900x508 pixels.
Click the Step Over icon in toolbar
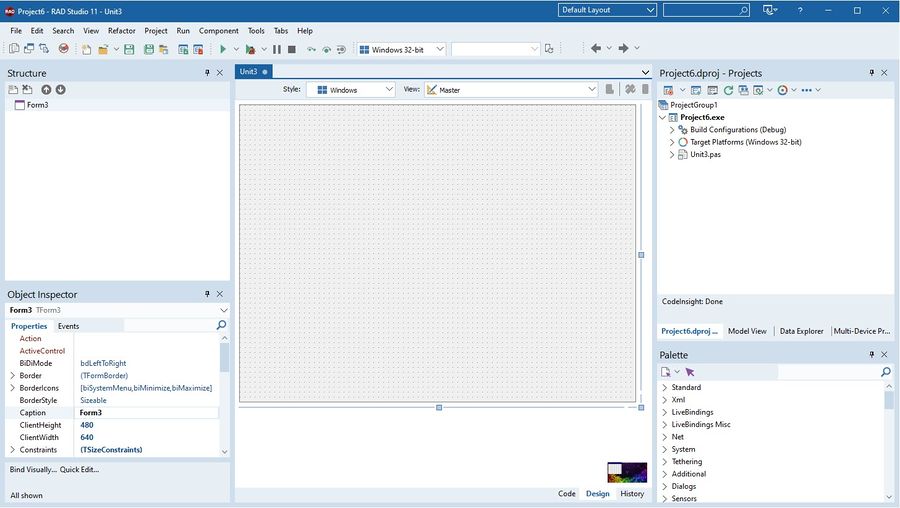[326, 49]
